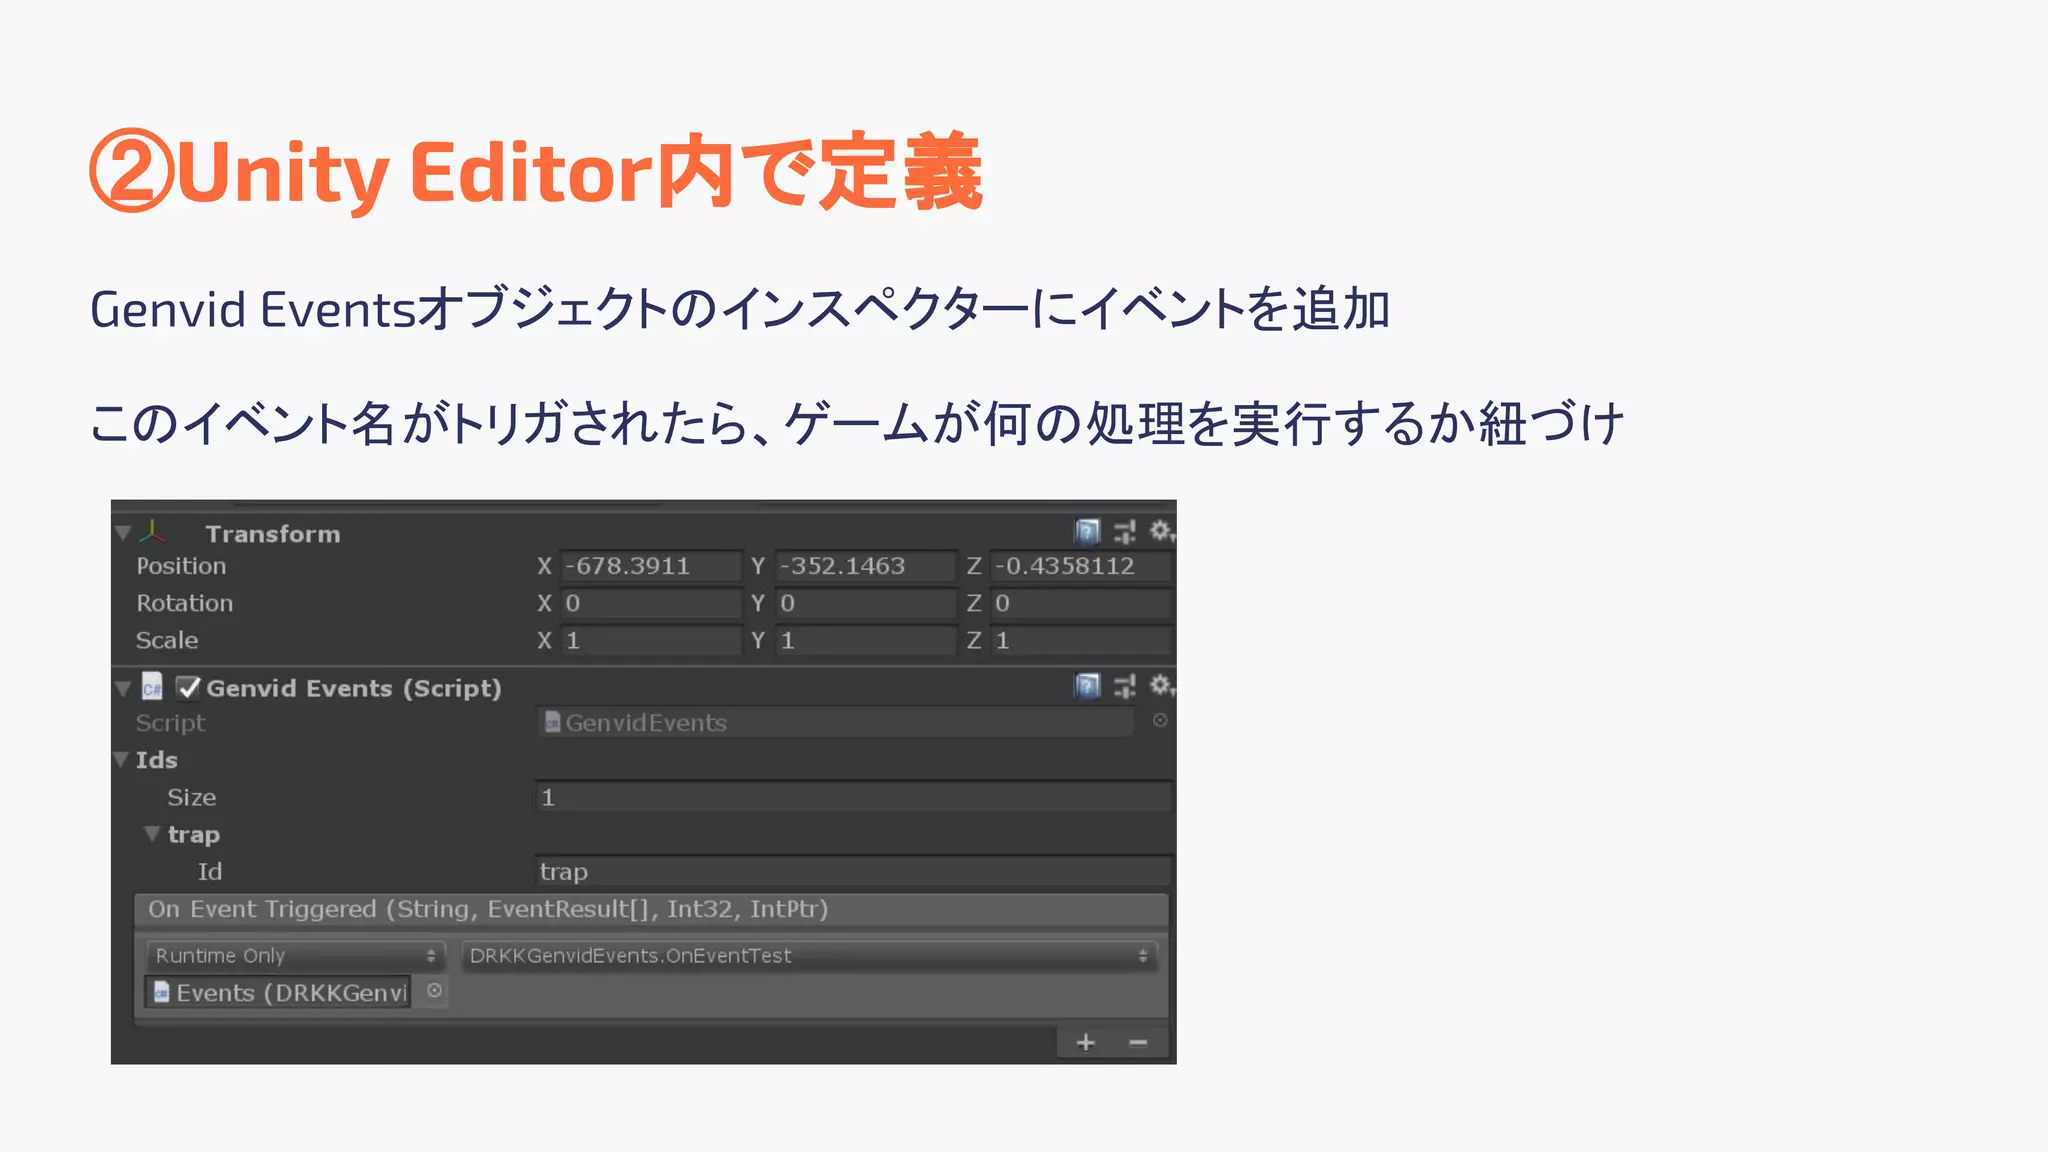This screenshot has height=1152, width=2048.
Task: Click Position Y field -352.1463
Action: point(866,566)
